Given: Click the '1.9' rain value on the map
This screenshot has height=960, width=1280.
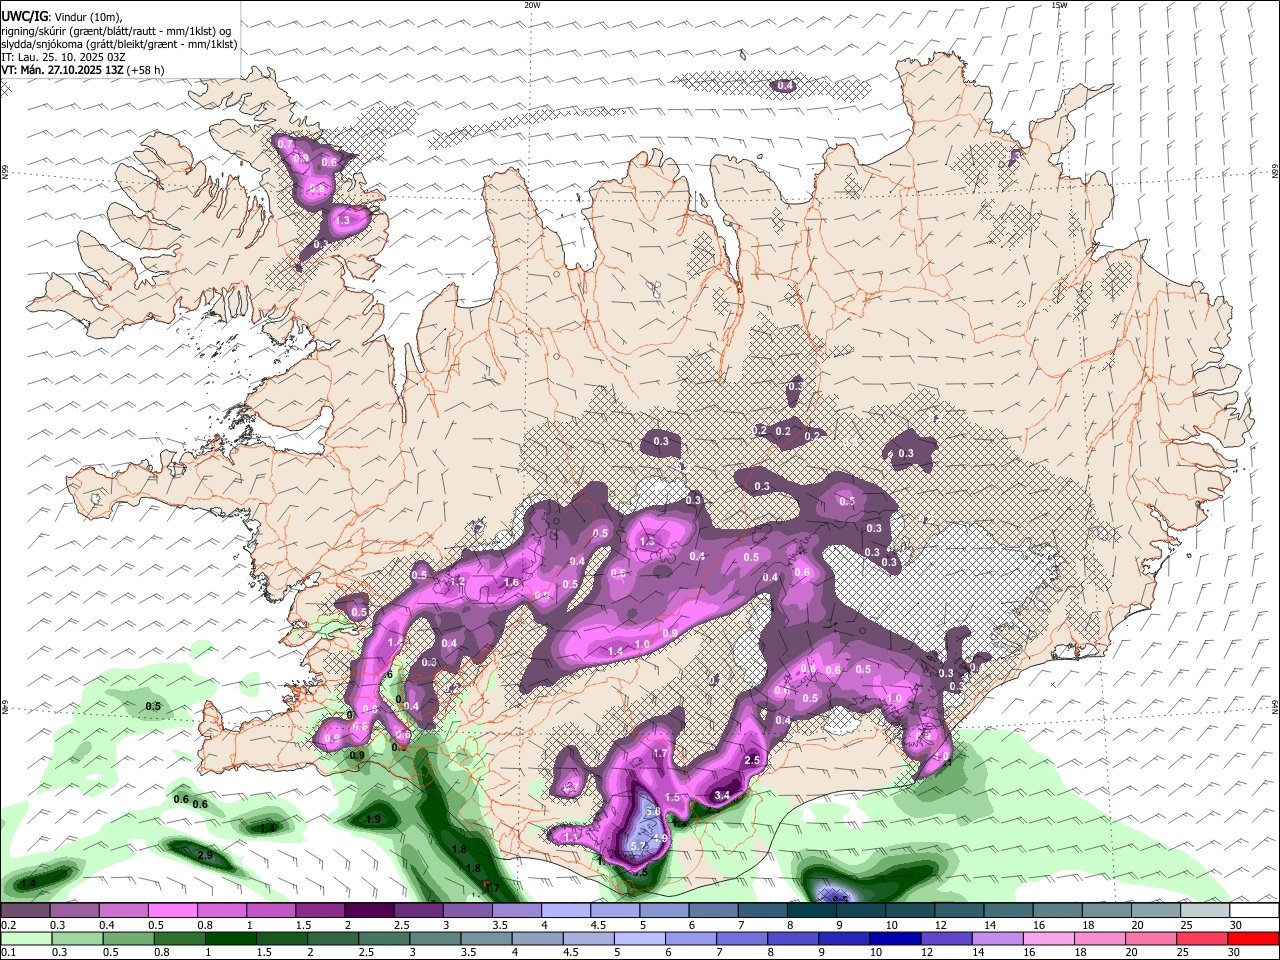Looking at the screenshot, I should tap(374, 819).
